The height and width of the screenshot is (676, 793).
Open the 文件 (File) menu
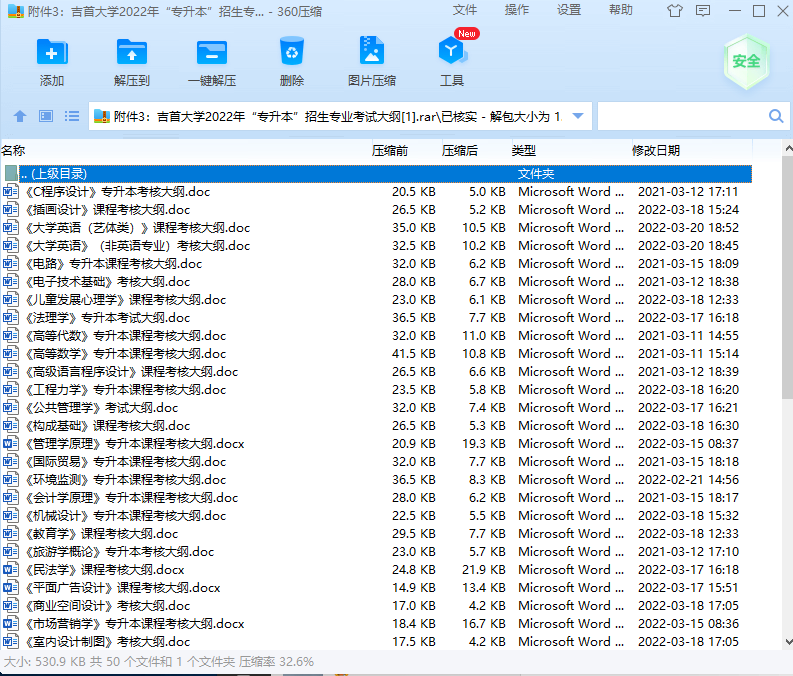coord(465,10)
